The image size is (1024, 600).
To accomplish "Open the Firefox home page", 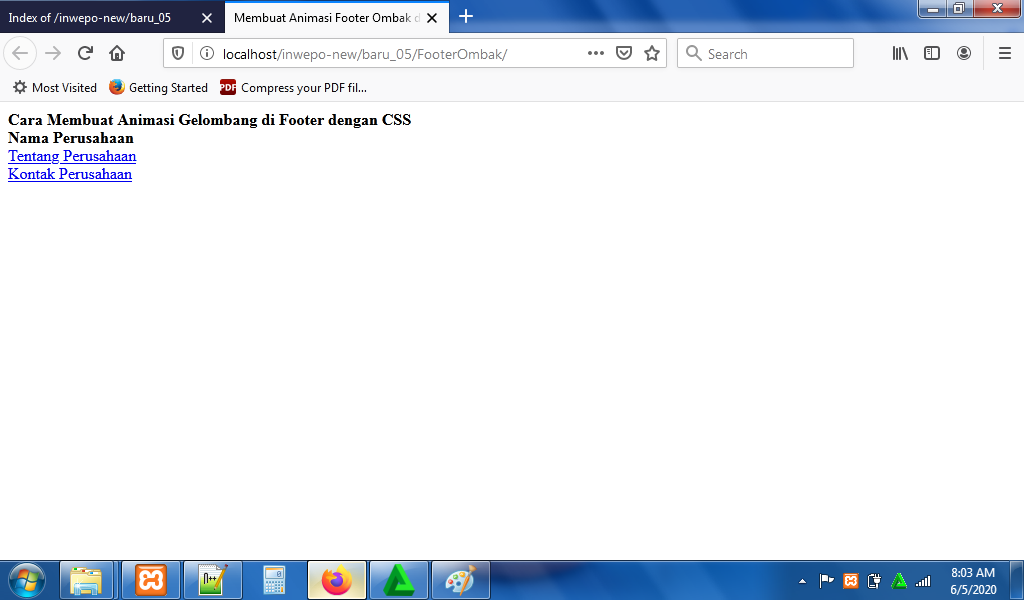I will pyautogui.click(x=117, y=53).
